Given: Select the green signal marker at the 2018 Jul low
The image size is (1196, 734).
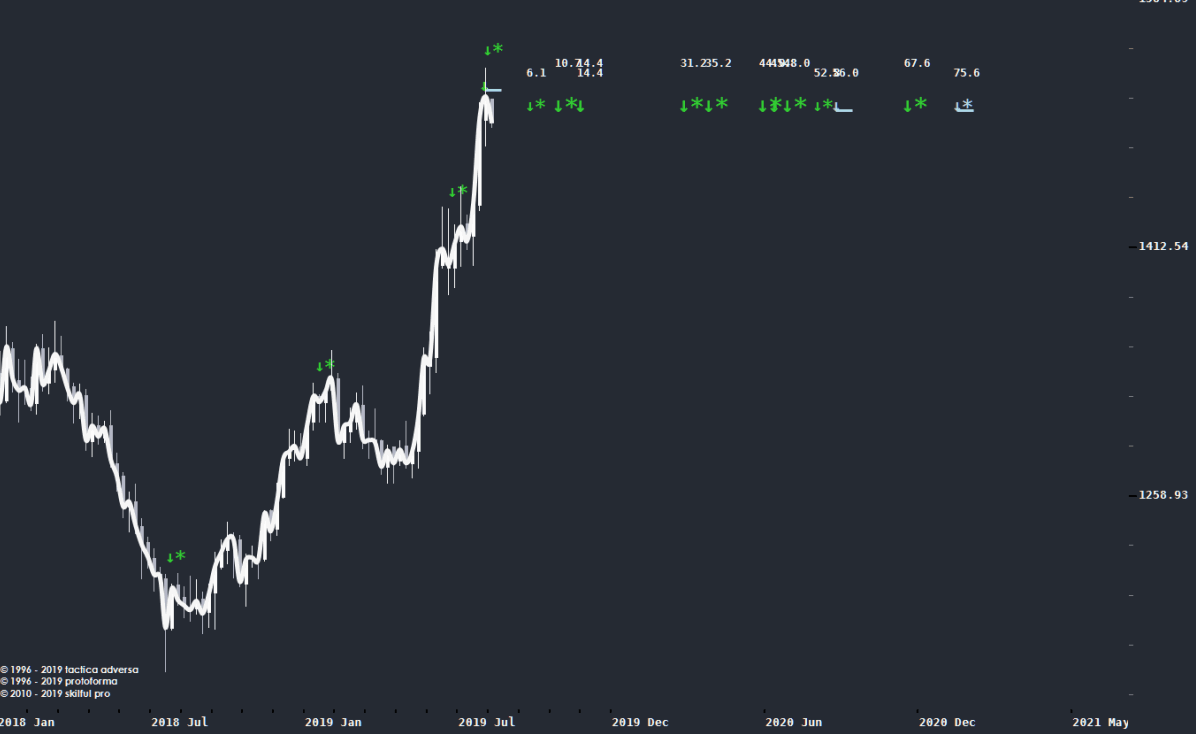Looking at the screenshot, I should (176, 557).
